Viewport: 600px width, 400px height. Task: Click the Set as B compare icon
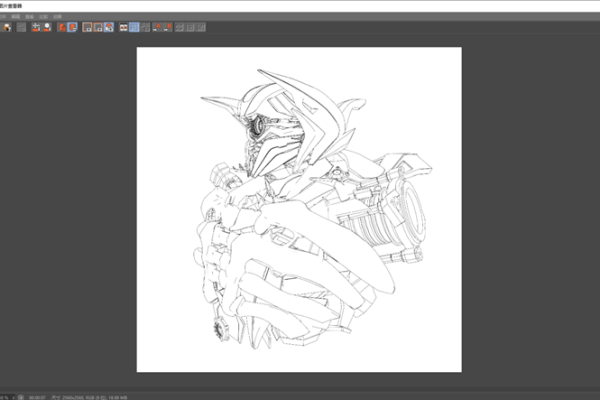(169, 27)
